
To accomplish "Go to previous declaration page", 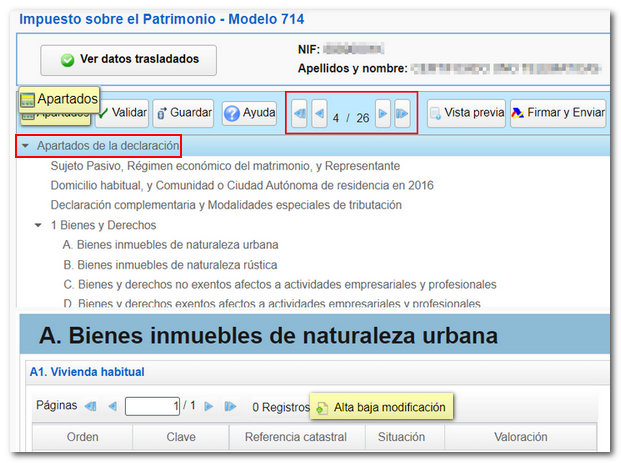I will click(x=319, y=115).
